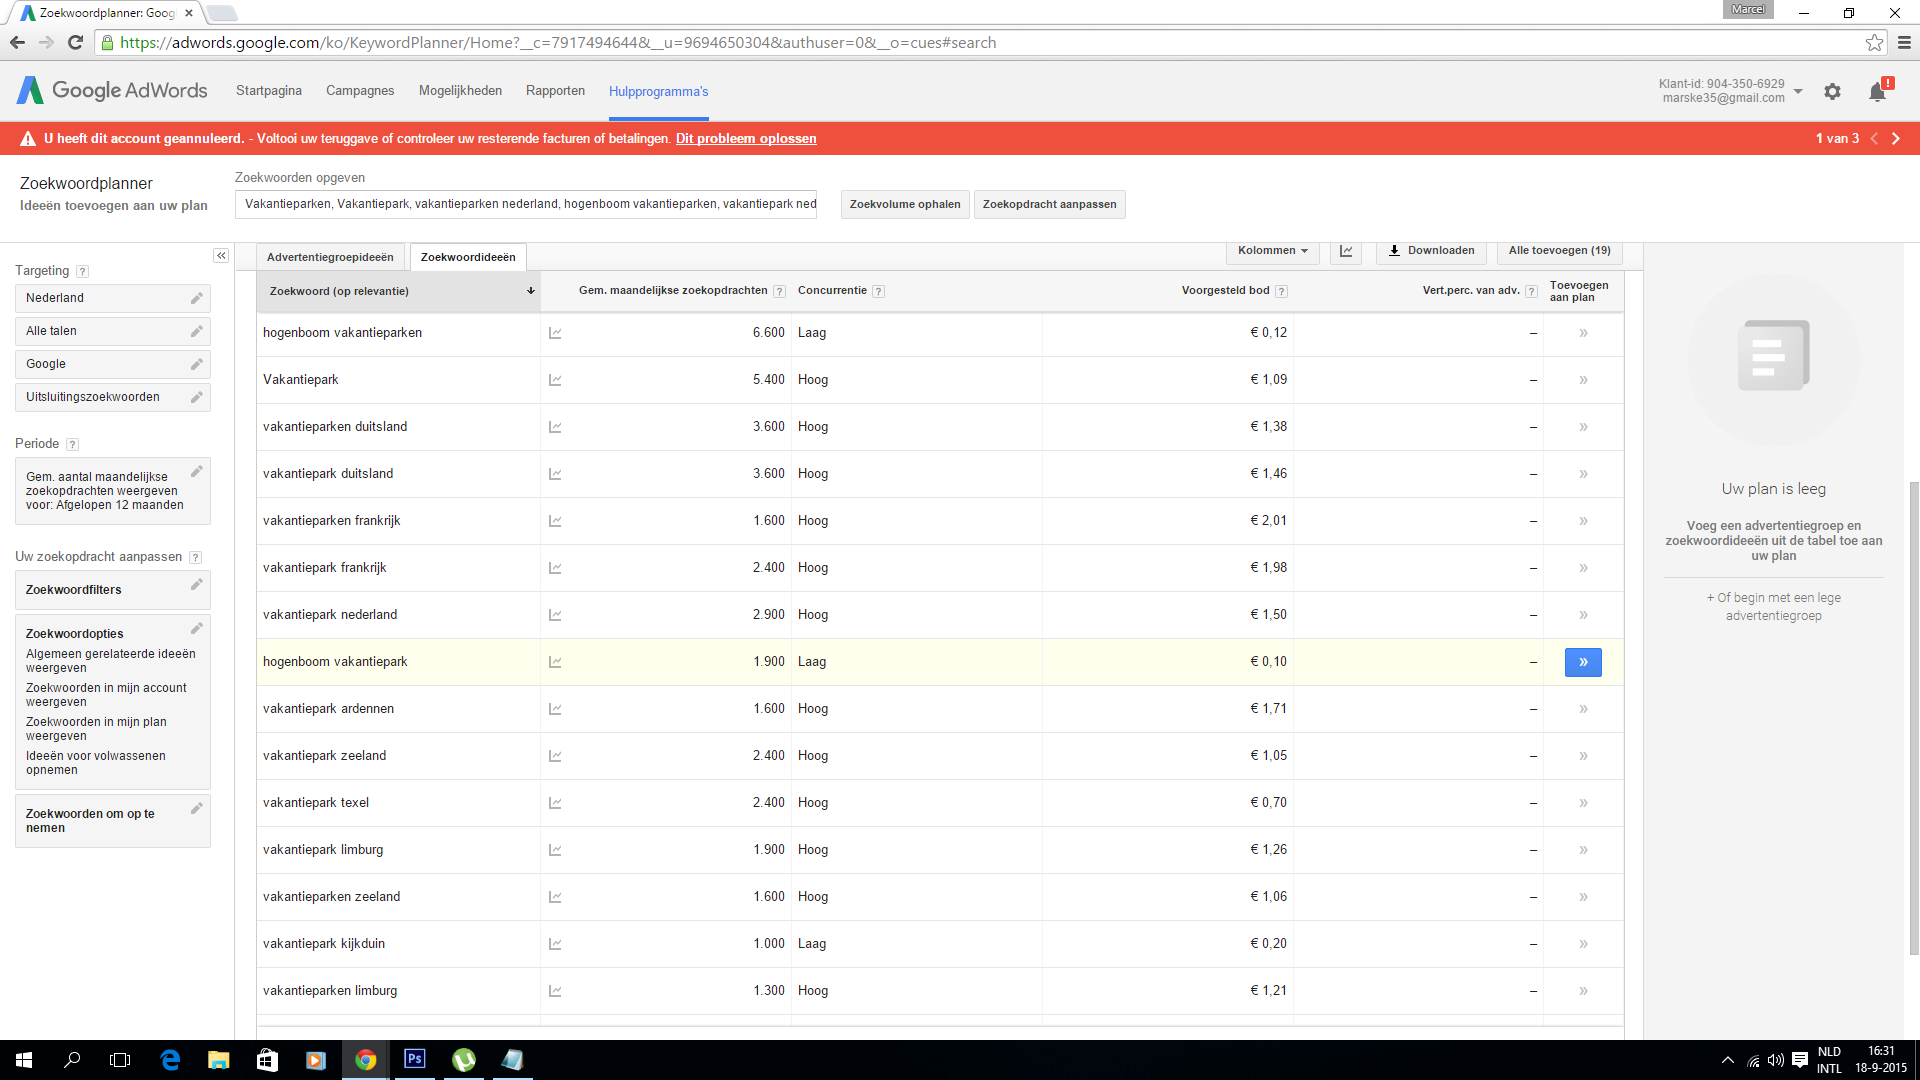This screenshot has width=1920, height=1080.
Task: Add vakantieparken limburg keyword to plan
Action: 1583,991
